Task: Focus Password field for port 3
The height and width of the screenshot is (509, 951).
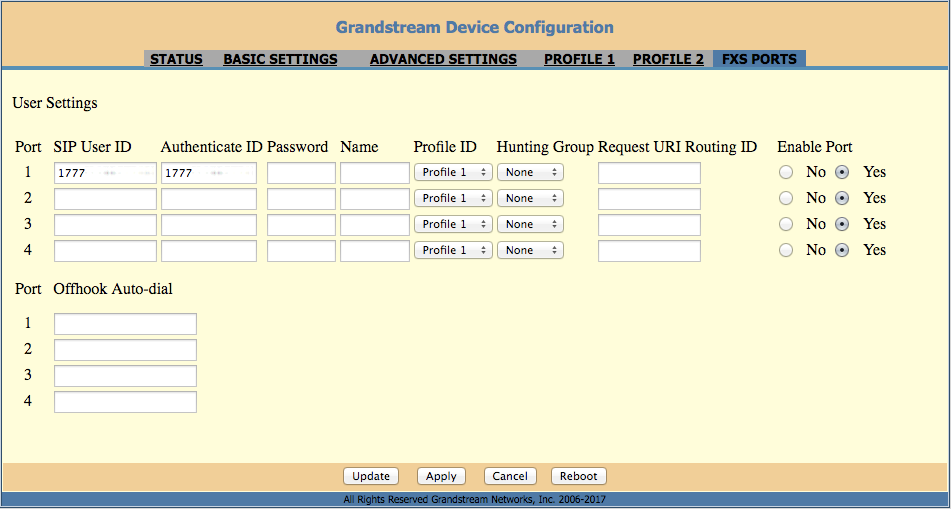Action: [x=301, y=225]
